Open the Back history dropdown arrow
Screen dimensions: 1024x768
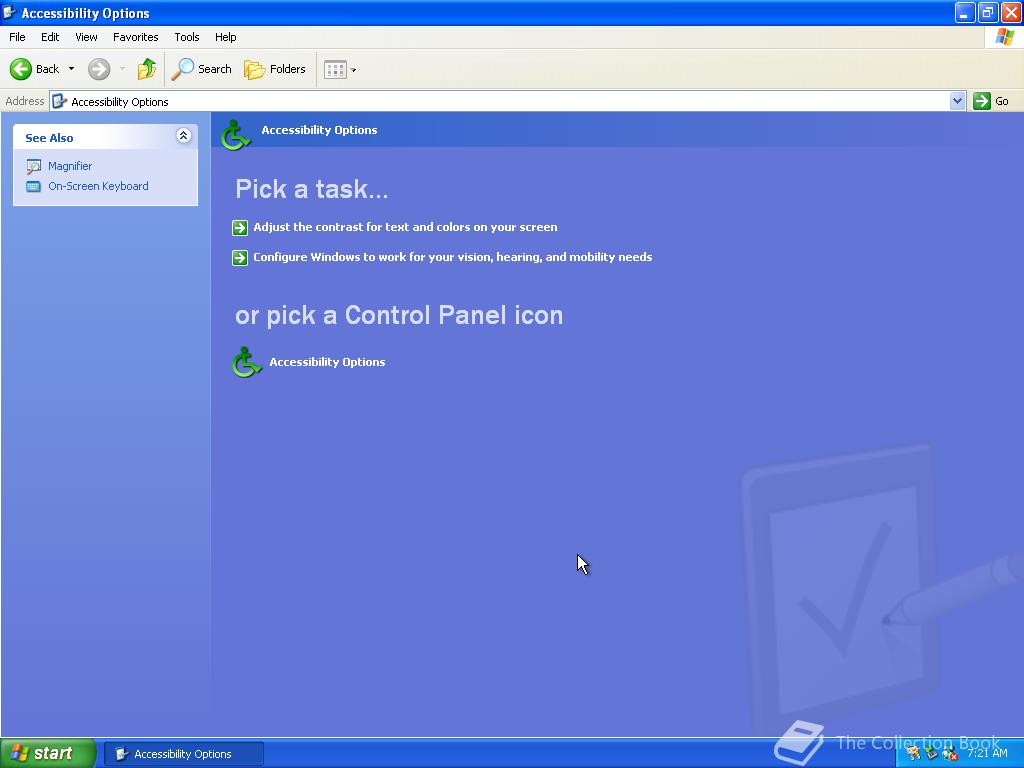(71, 69)
